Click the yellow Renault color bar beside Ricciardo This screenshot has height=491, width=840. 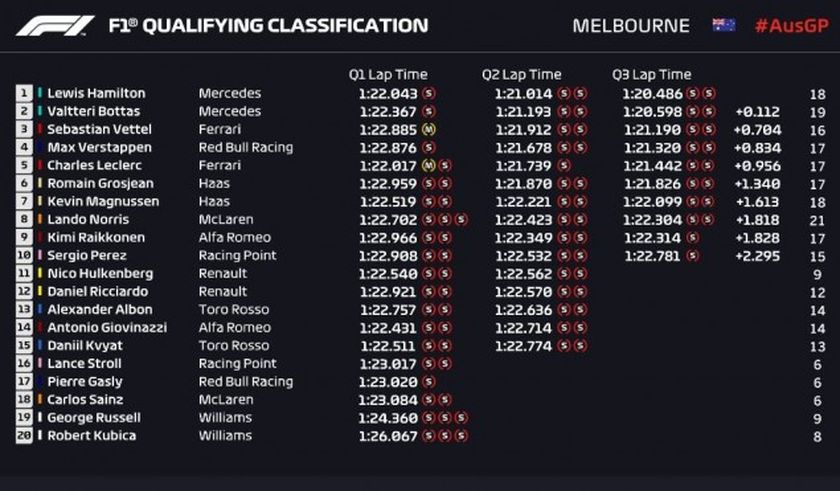[x=40, y=291]
